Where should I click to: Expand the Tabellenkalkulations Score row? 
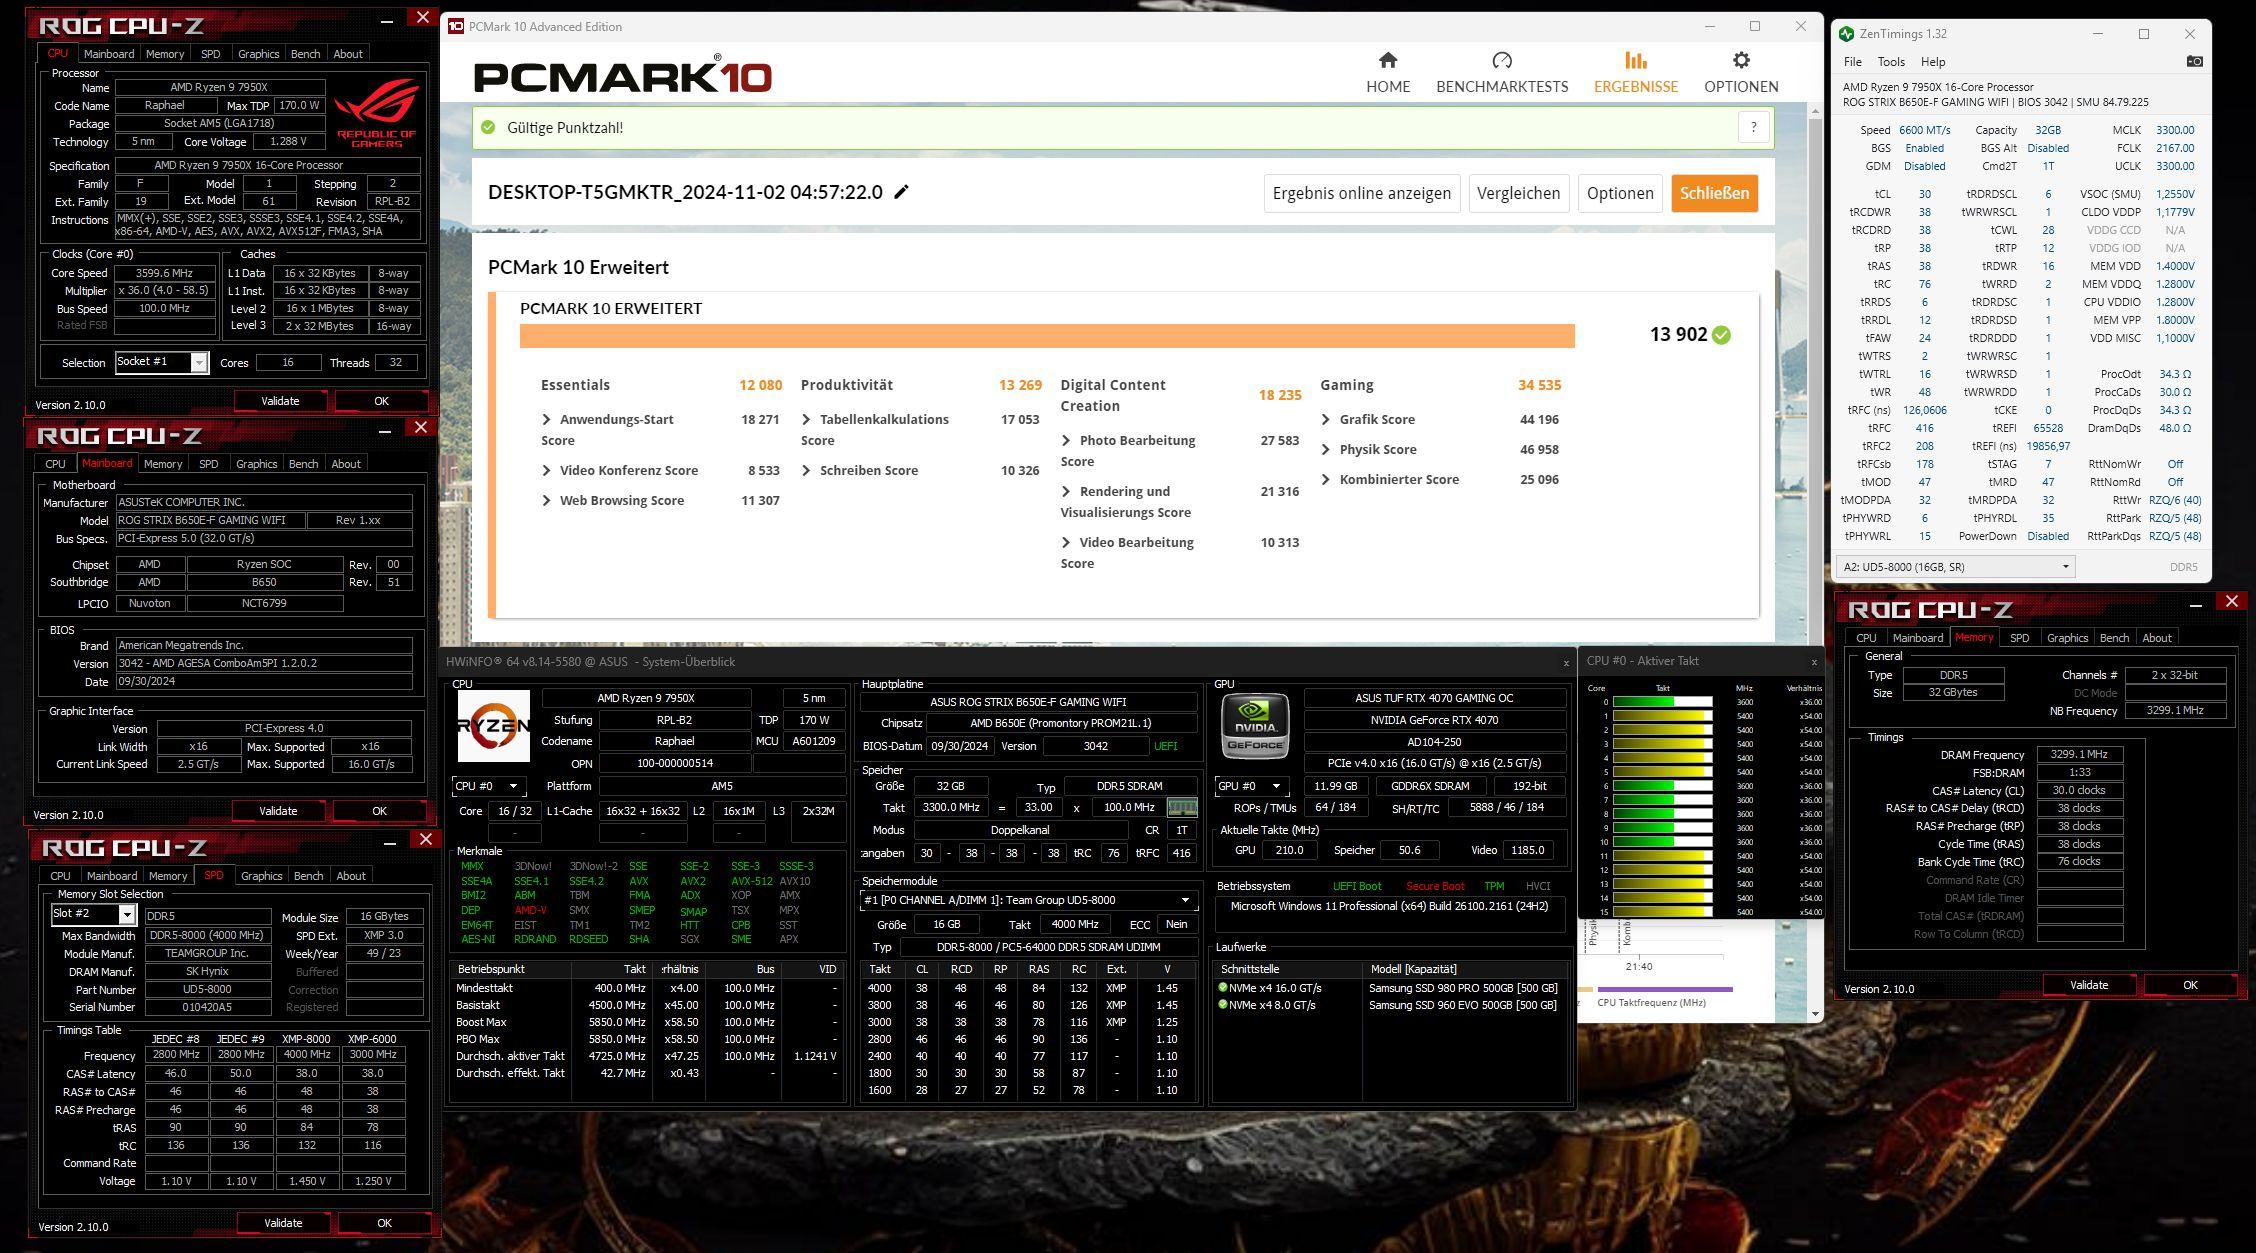click(x=806, y=420)
